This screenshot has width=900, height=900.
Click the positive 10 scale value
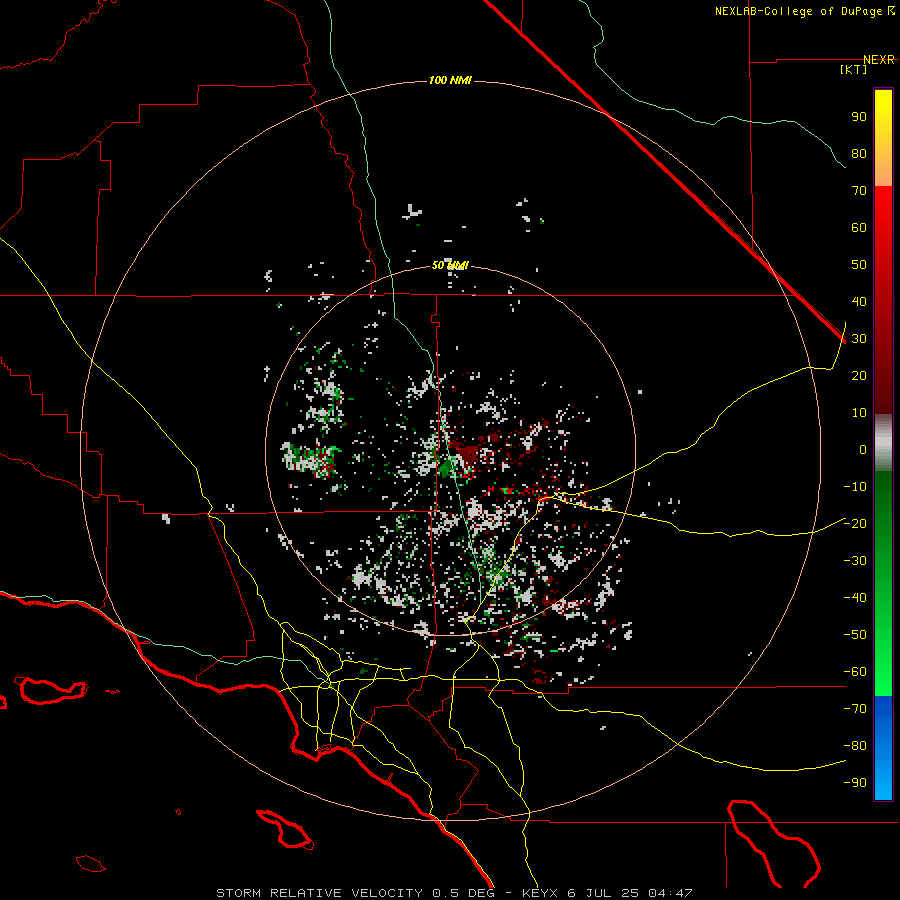tap(859, 413)
